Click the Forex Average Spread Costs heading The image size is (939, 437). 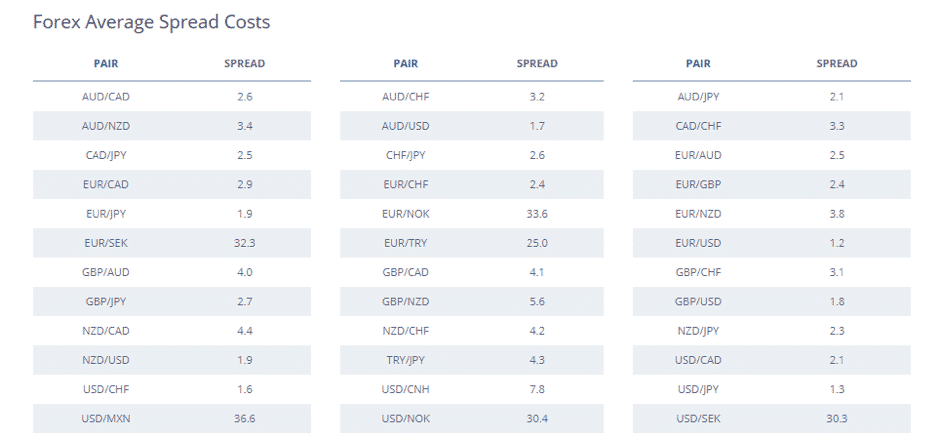coord(152,22)
